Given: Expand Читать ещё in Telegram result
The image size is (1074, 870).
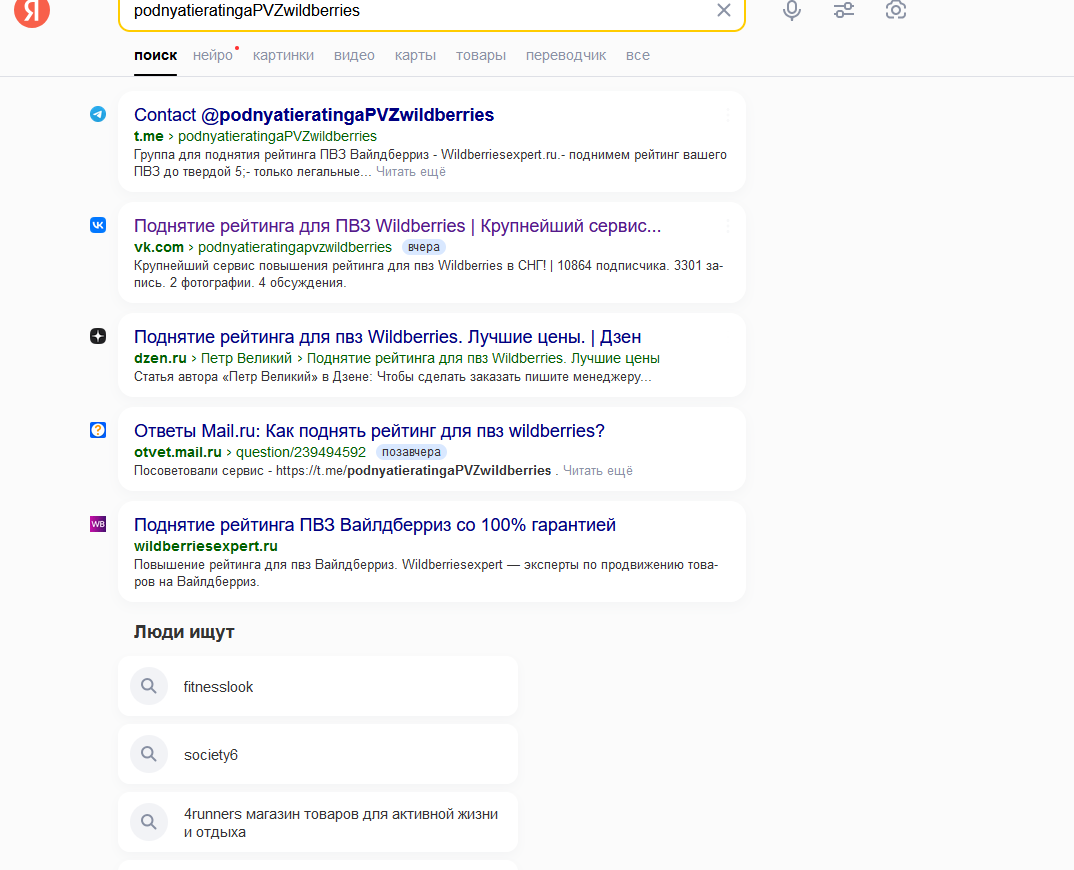Looking at the screenshot, I should pos(411,172).
